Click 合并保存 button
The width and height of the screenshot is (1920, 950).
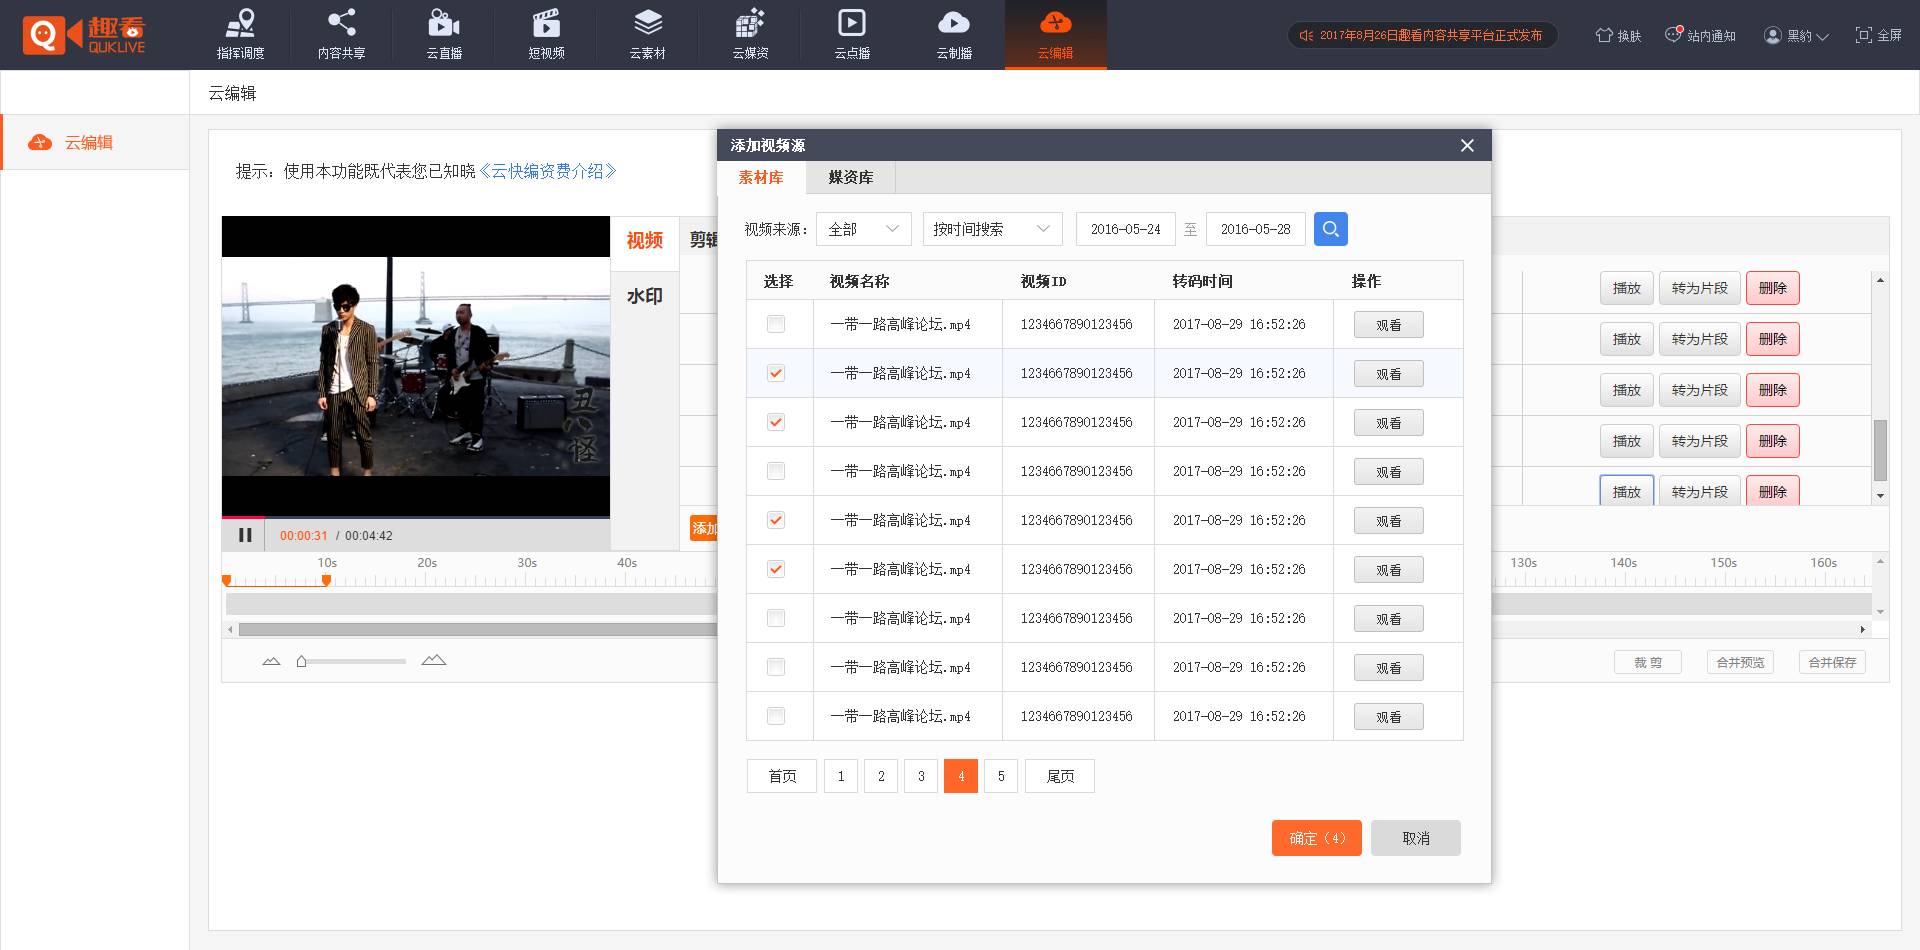coord(1832,662)
